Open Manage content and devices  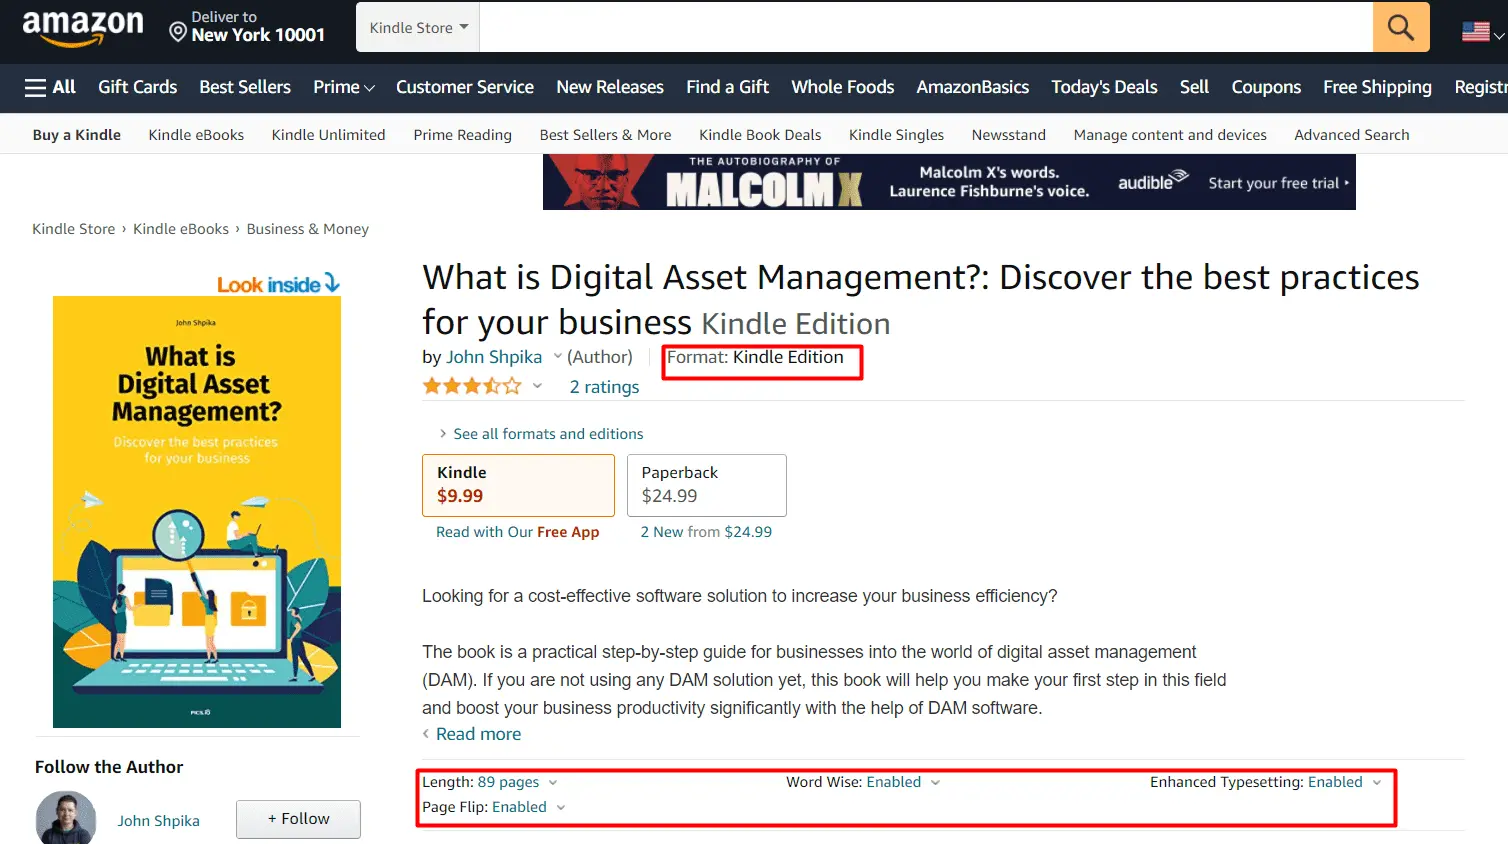(1170, 135)
